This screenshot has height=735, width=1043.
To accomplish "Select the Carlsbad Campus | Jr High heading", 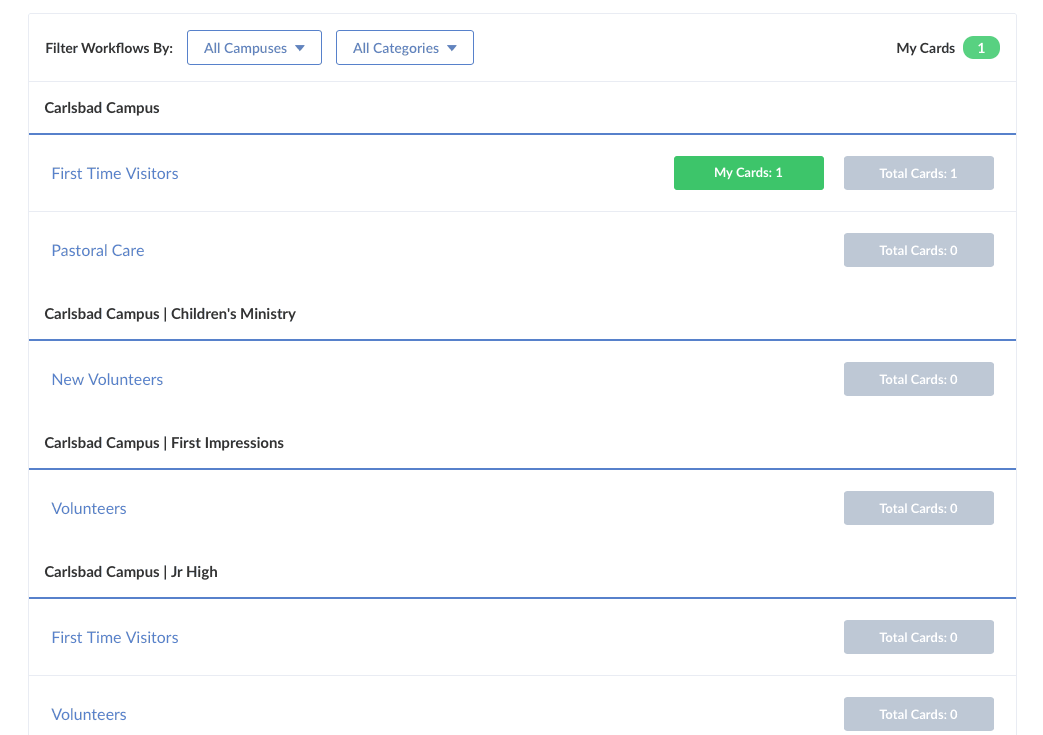I will click(131, 572).
